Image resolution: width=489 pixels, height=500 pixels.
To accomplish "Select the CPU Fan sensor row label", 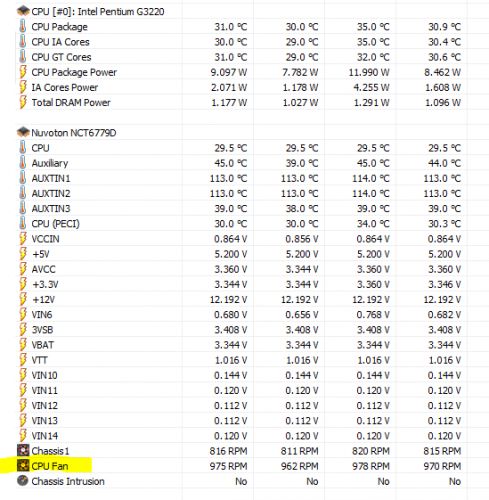I will [50, 466].
